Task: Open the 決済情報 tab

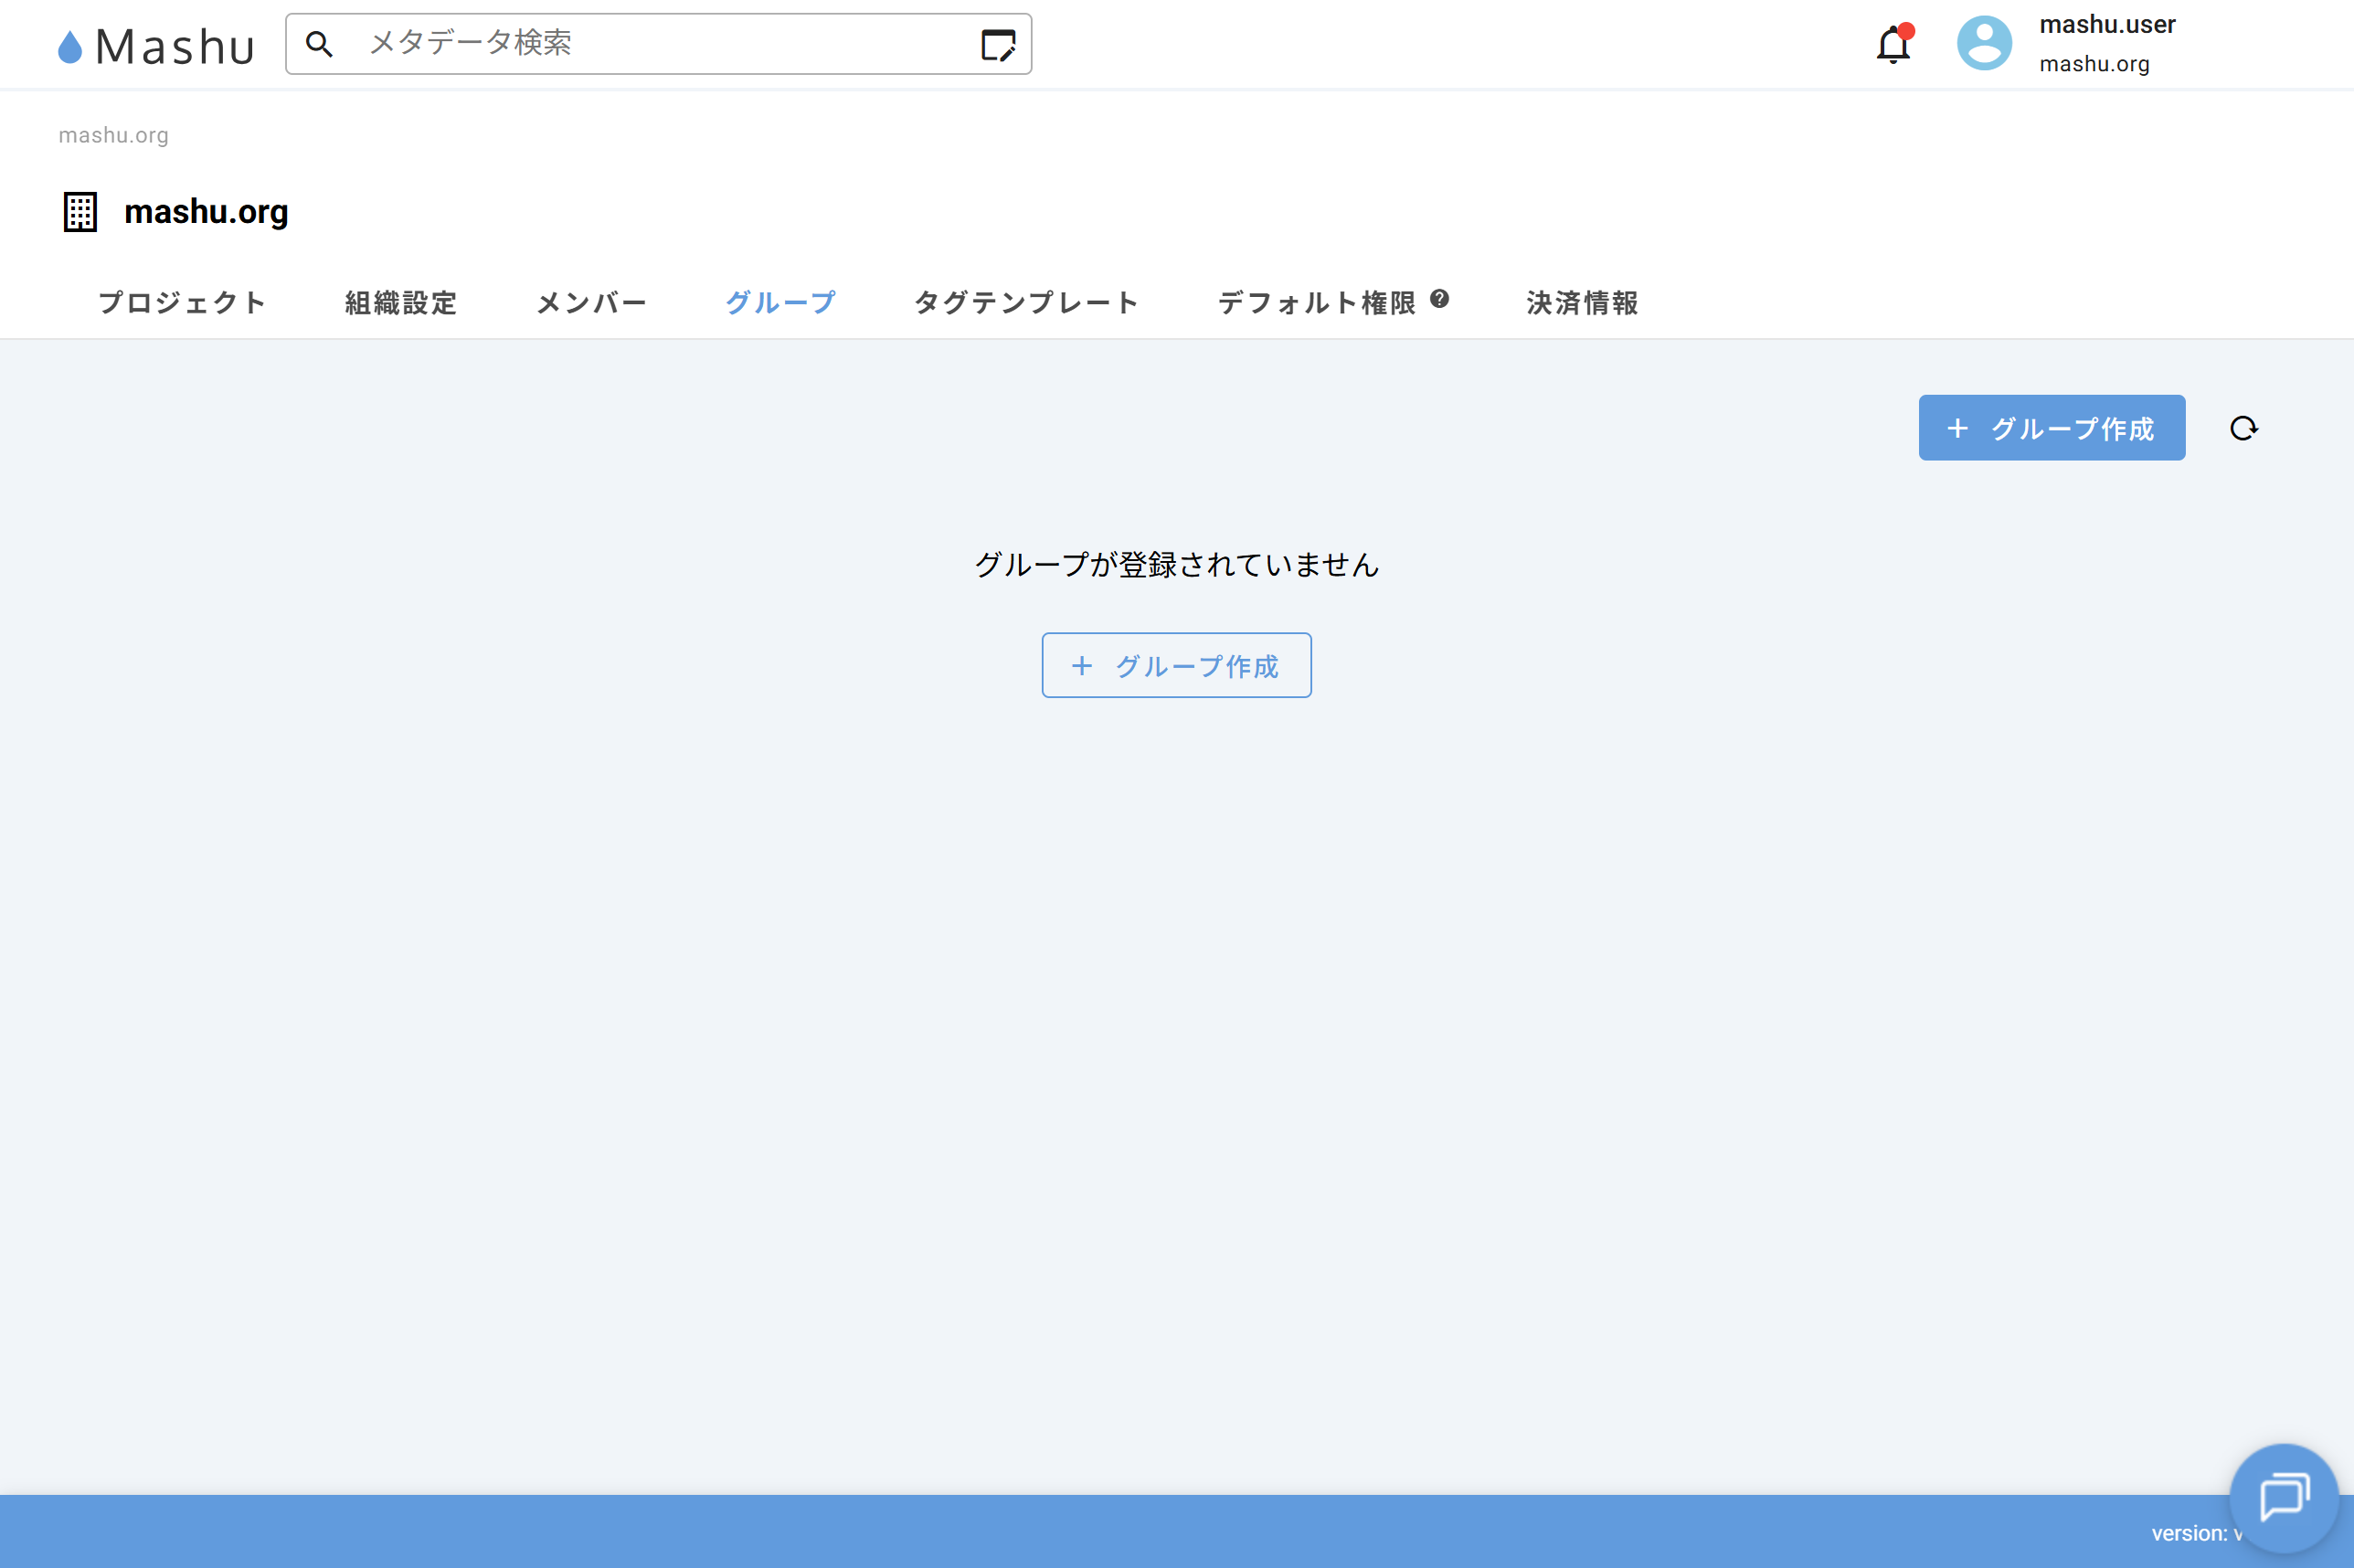Action: (1582, 302)
